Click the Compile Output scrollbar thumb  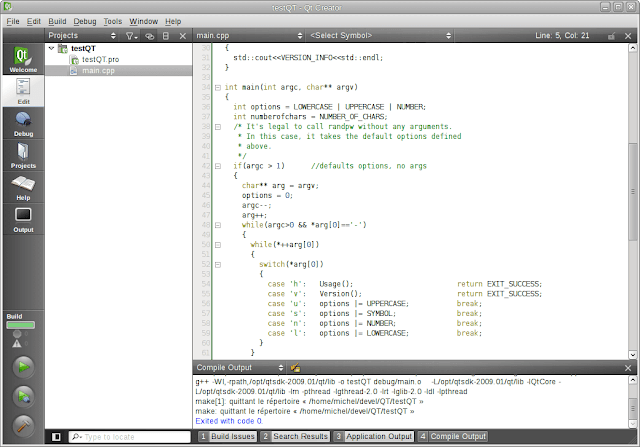[x=633, y=407]
